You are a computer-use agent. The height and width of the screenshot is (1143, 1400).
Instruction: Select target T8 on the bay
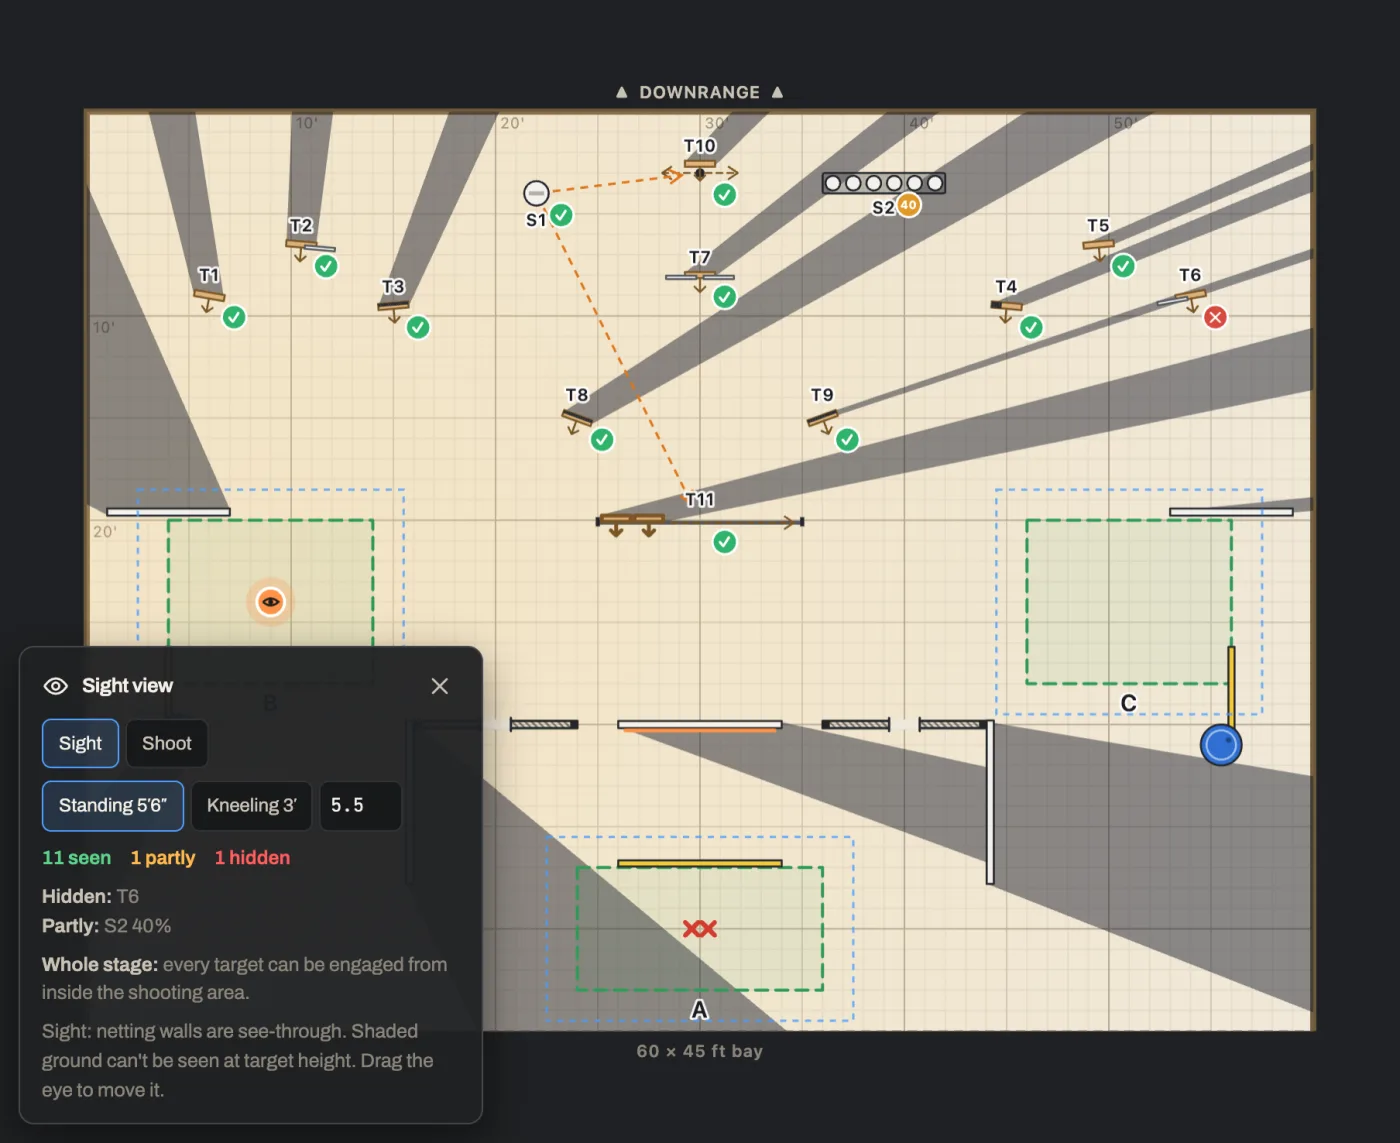tap(577, 417)
